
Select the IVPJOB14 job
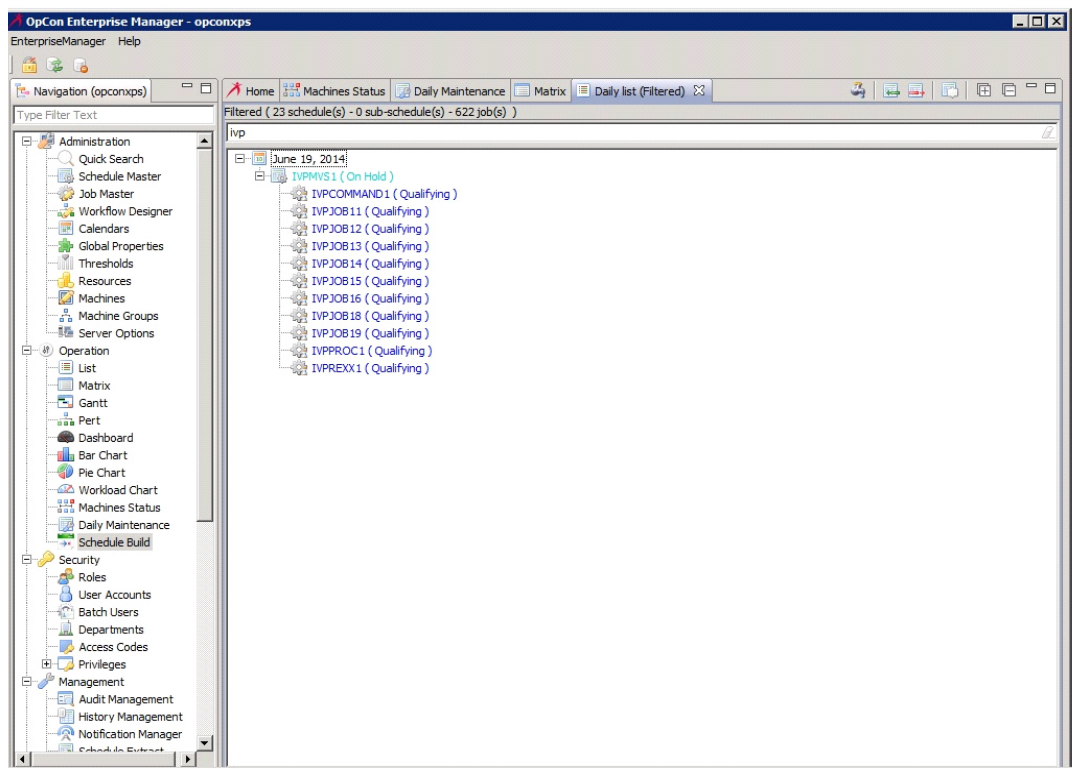coord(370,264)
